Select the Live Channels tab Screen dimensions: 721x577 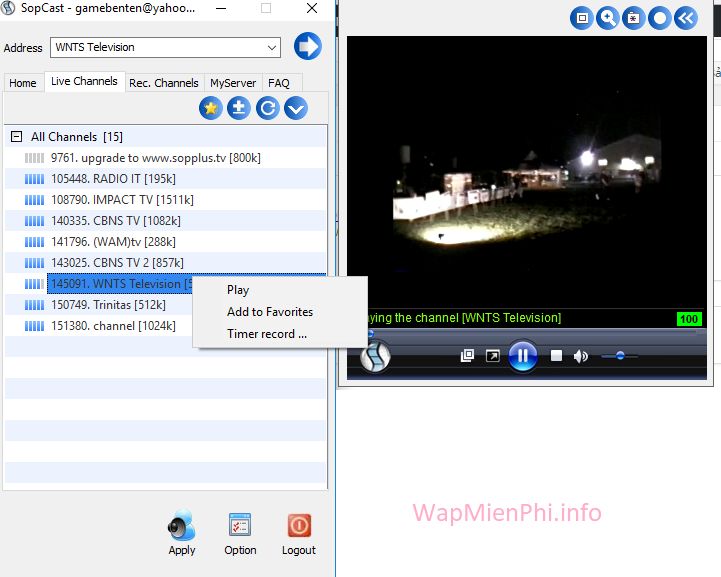(84, 81)
